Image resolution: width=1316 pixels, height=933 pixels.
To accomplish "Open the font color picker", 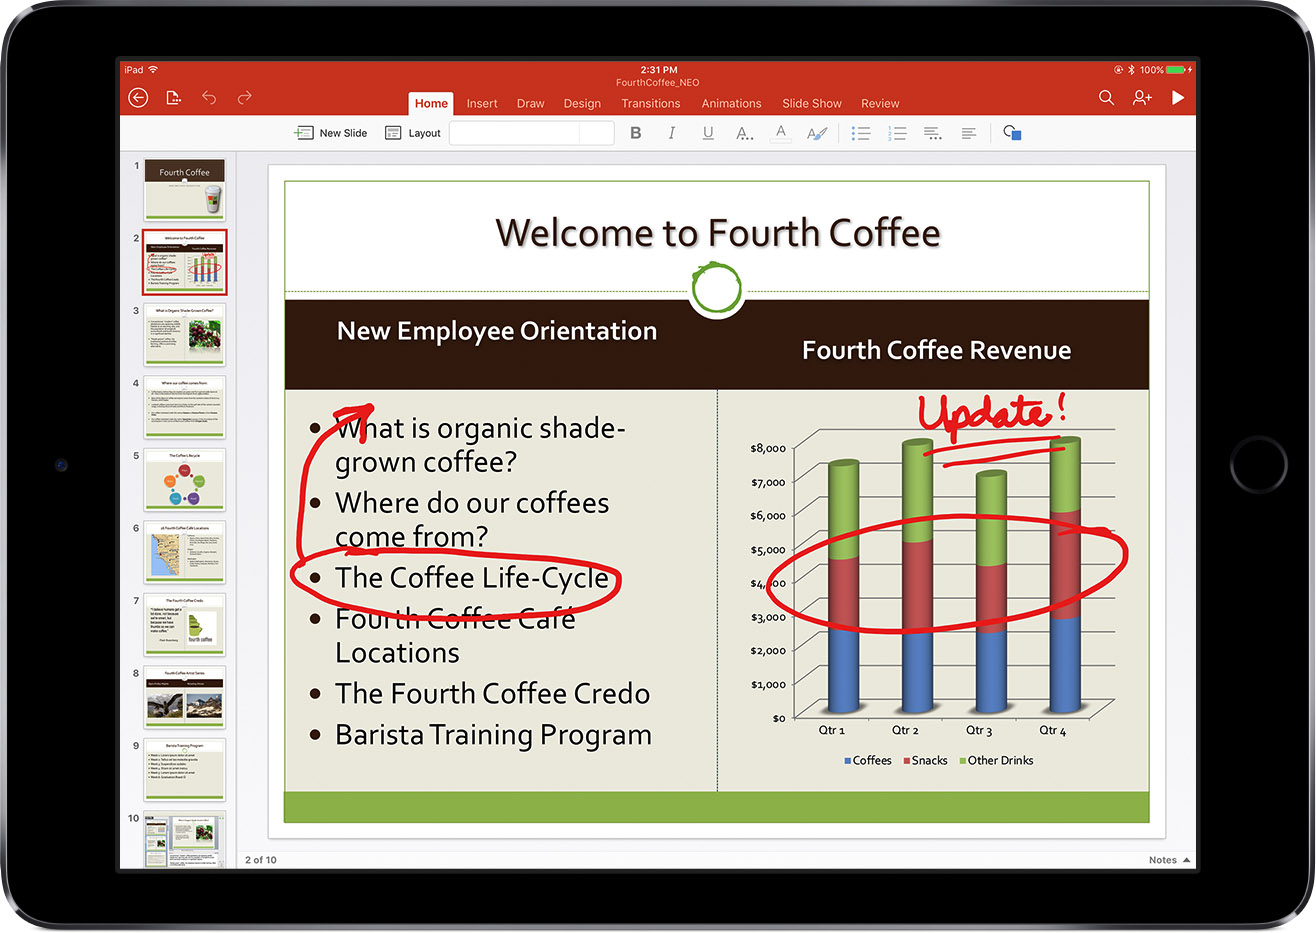I will [x=781, y=133].
